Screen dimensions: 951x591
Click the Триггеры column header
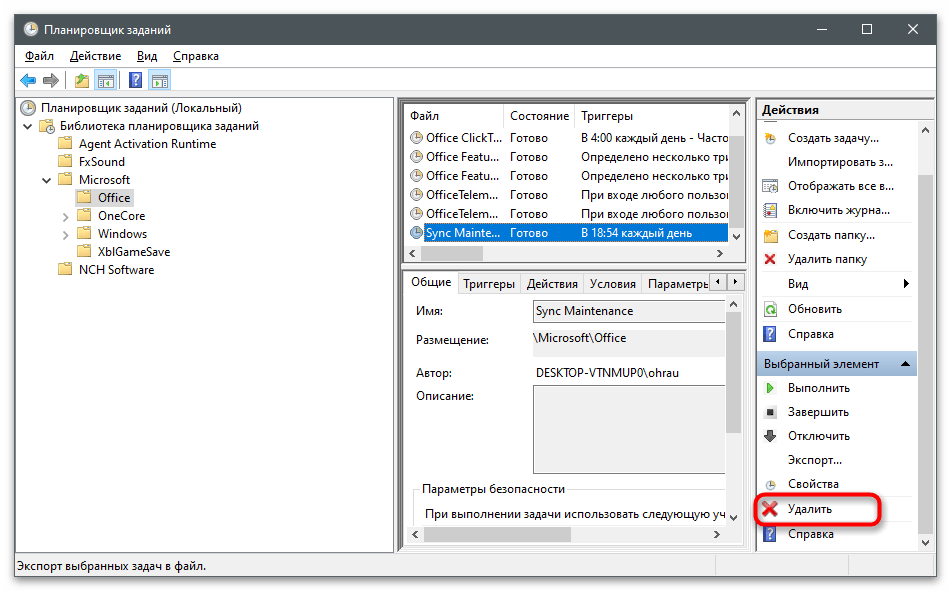pos(607,116)
